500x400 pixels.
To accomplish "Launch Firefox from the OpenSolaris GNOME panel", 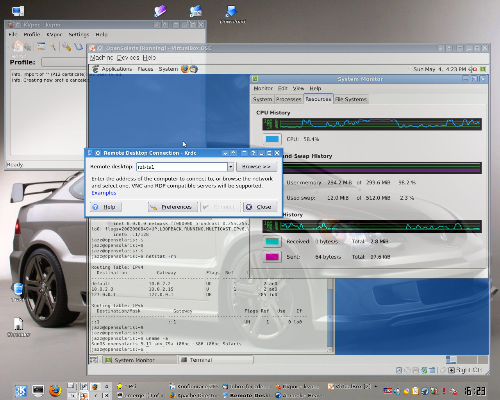I will tap(185, 69).
